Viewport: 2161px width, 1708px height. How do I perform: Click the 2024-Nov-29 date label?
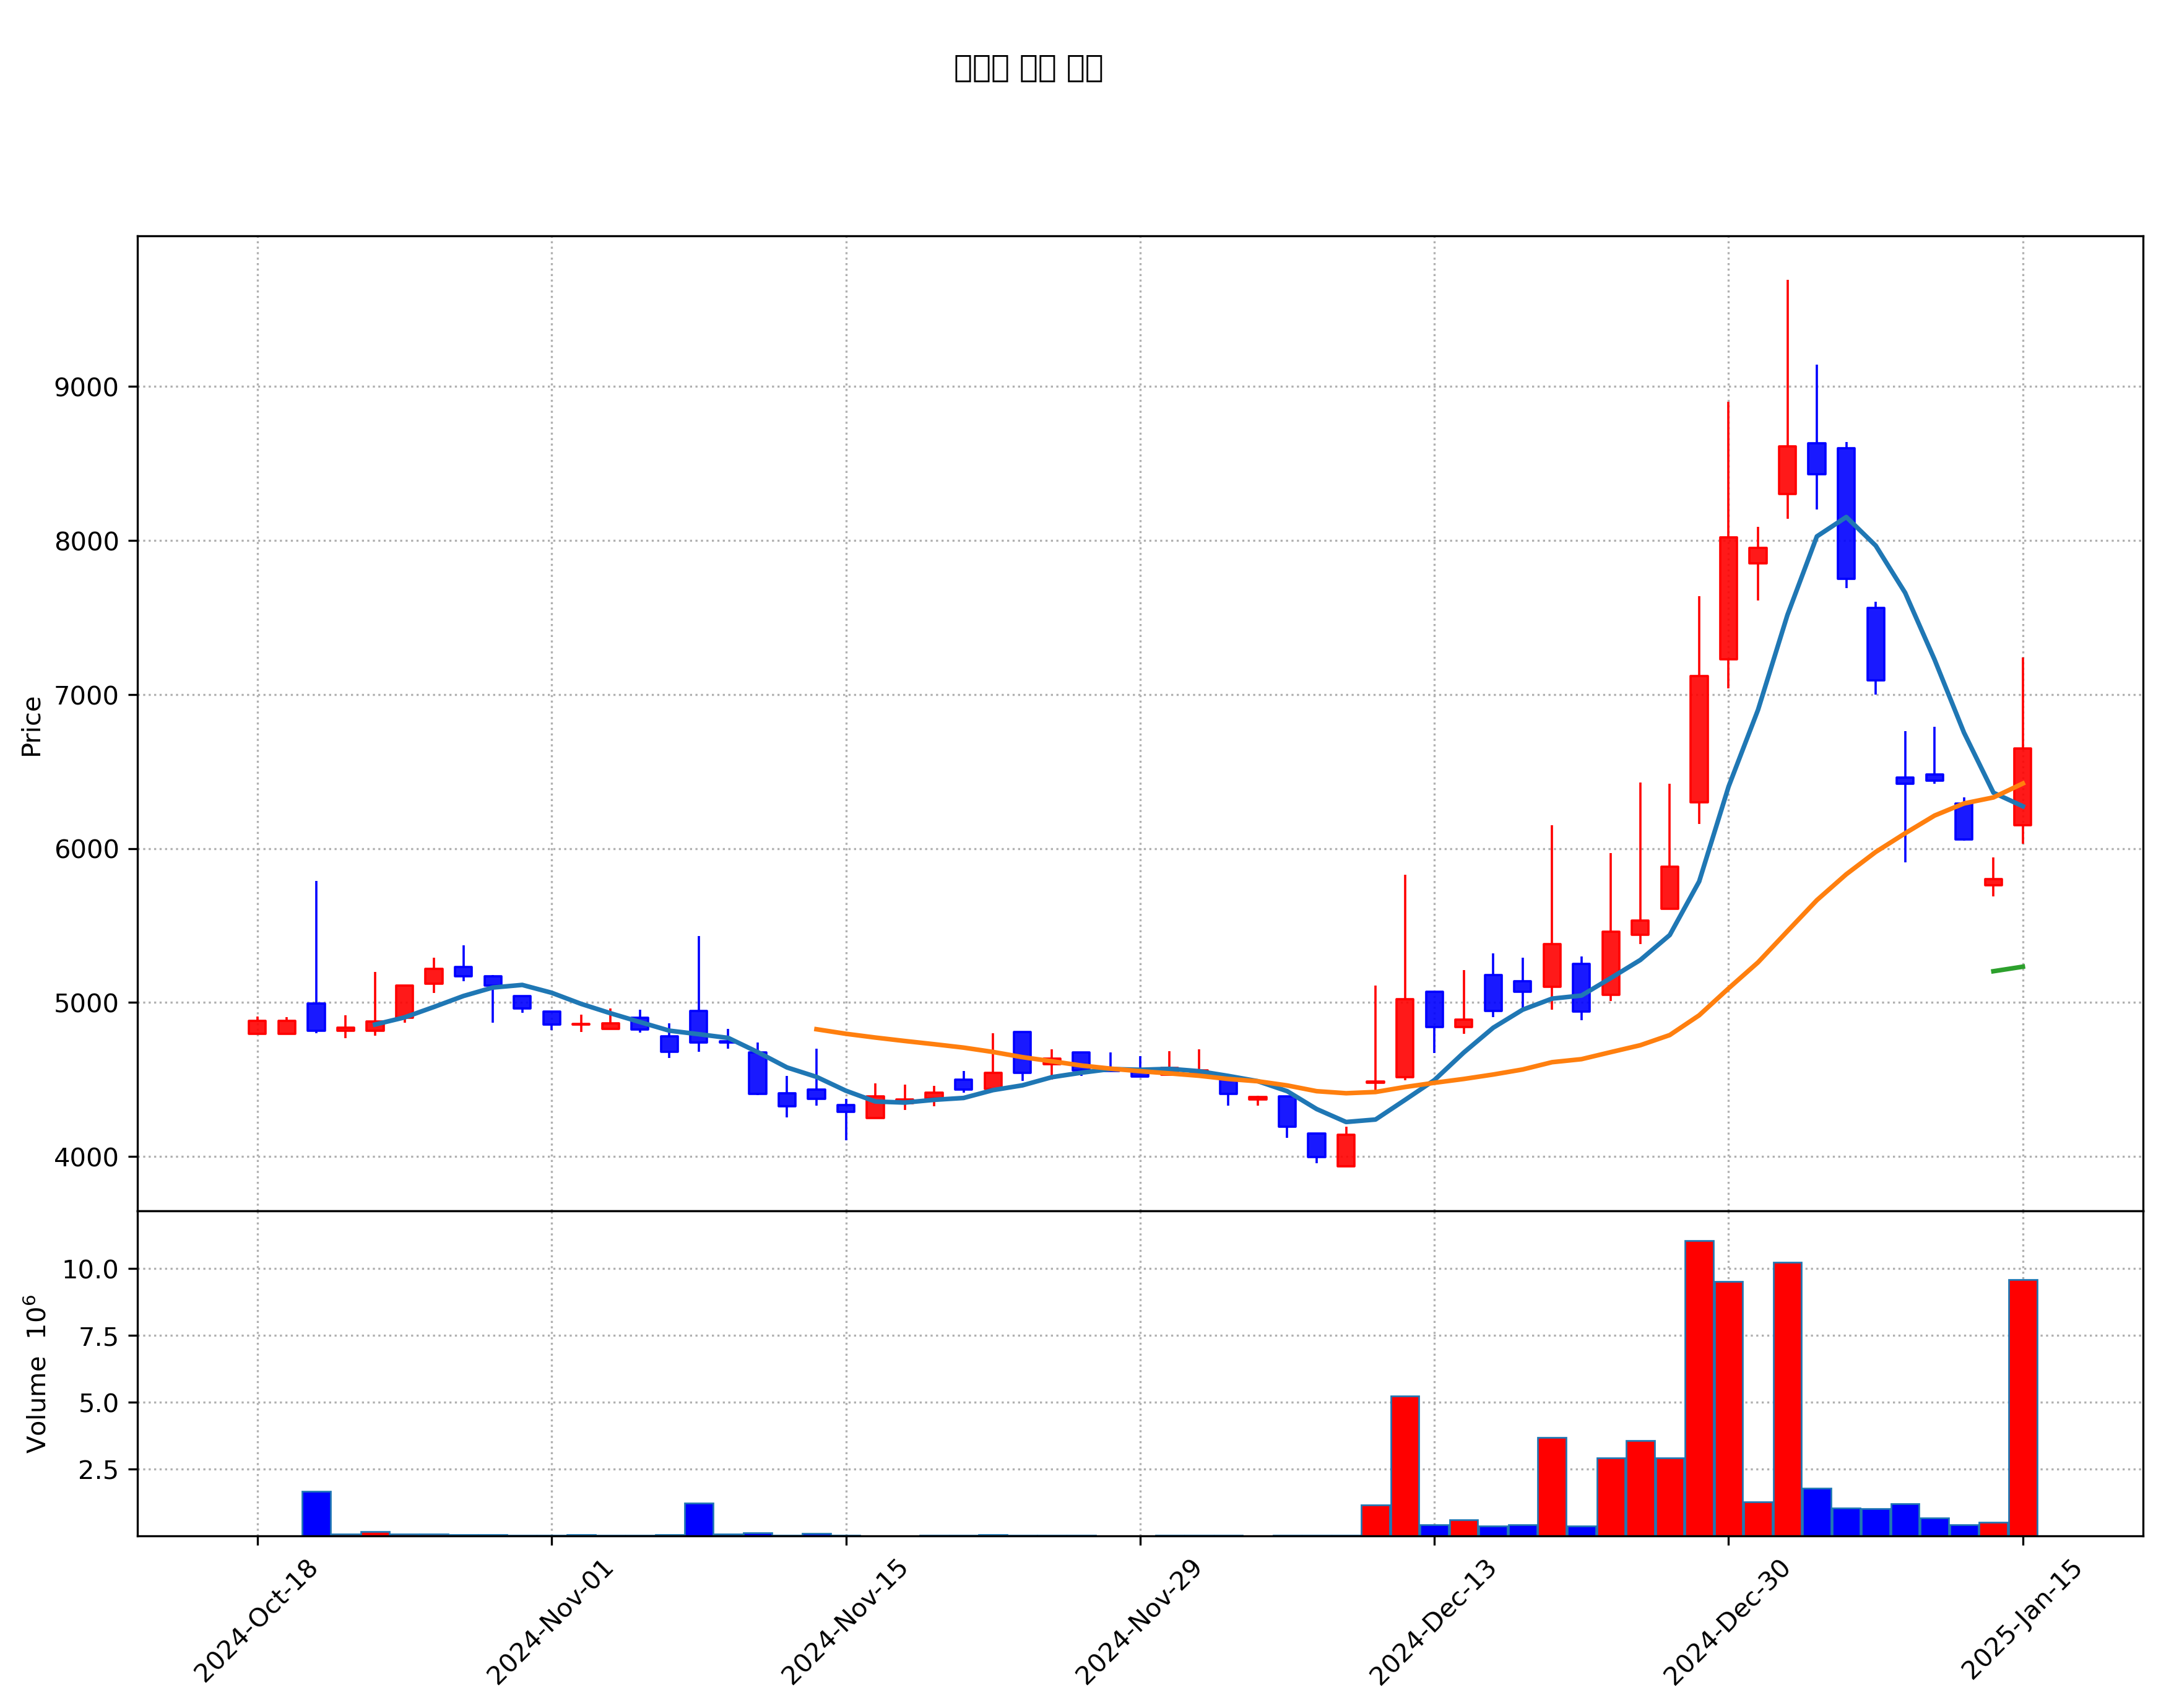click(1138, 1621)
